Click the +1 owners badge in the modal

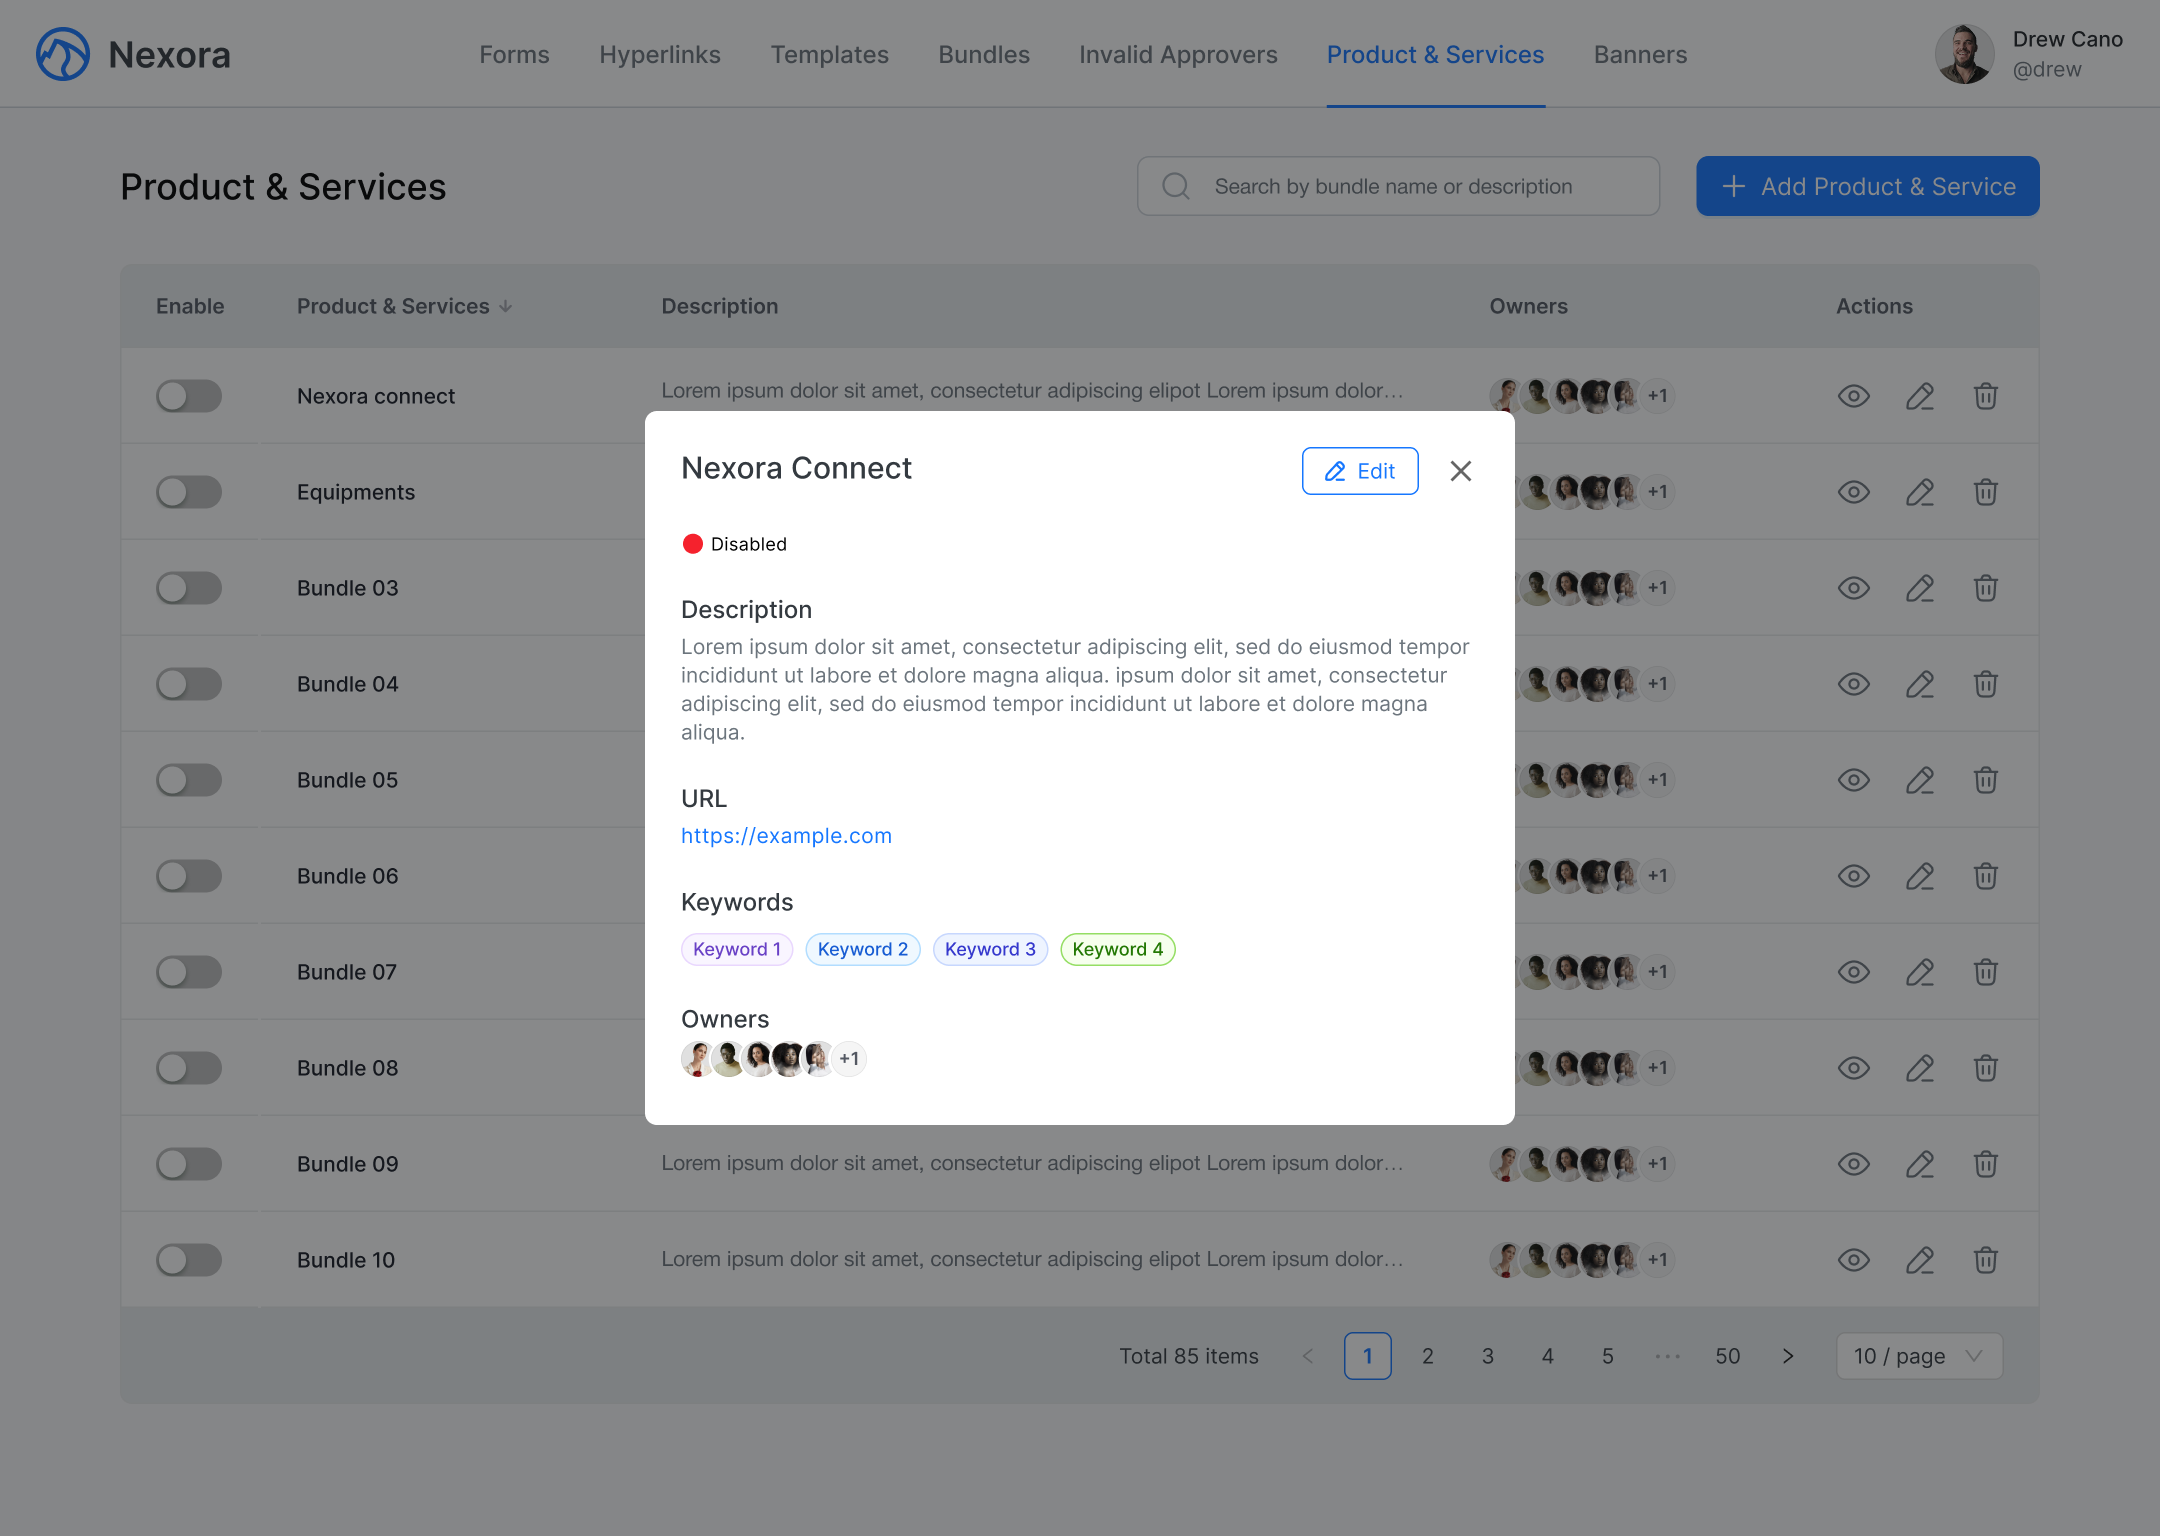point(849,1058)
